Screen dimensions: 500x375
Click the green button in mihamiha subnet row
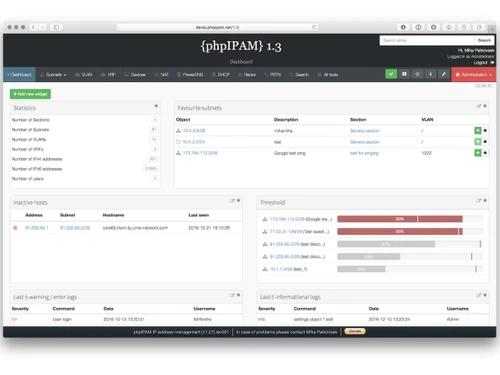tap(478, 130)
